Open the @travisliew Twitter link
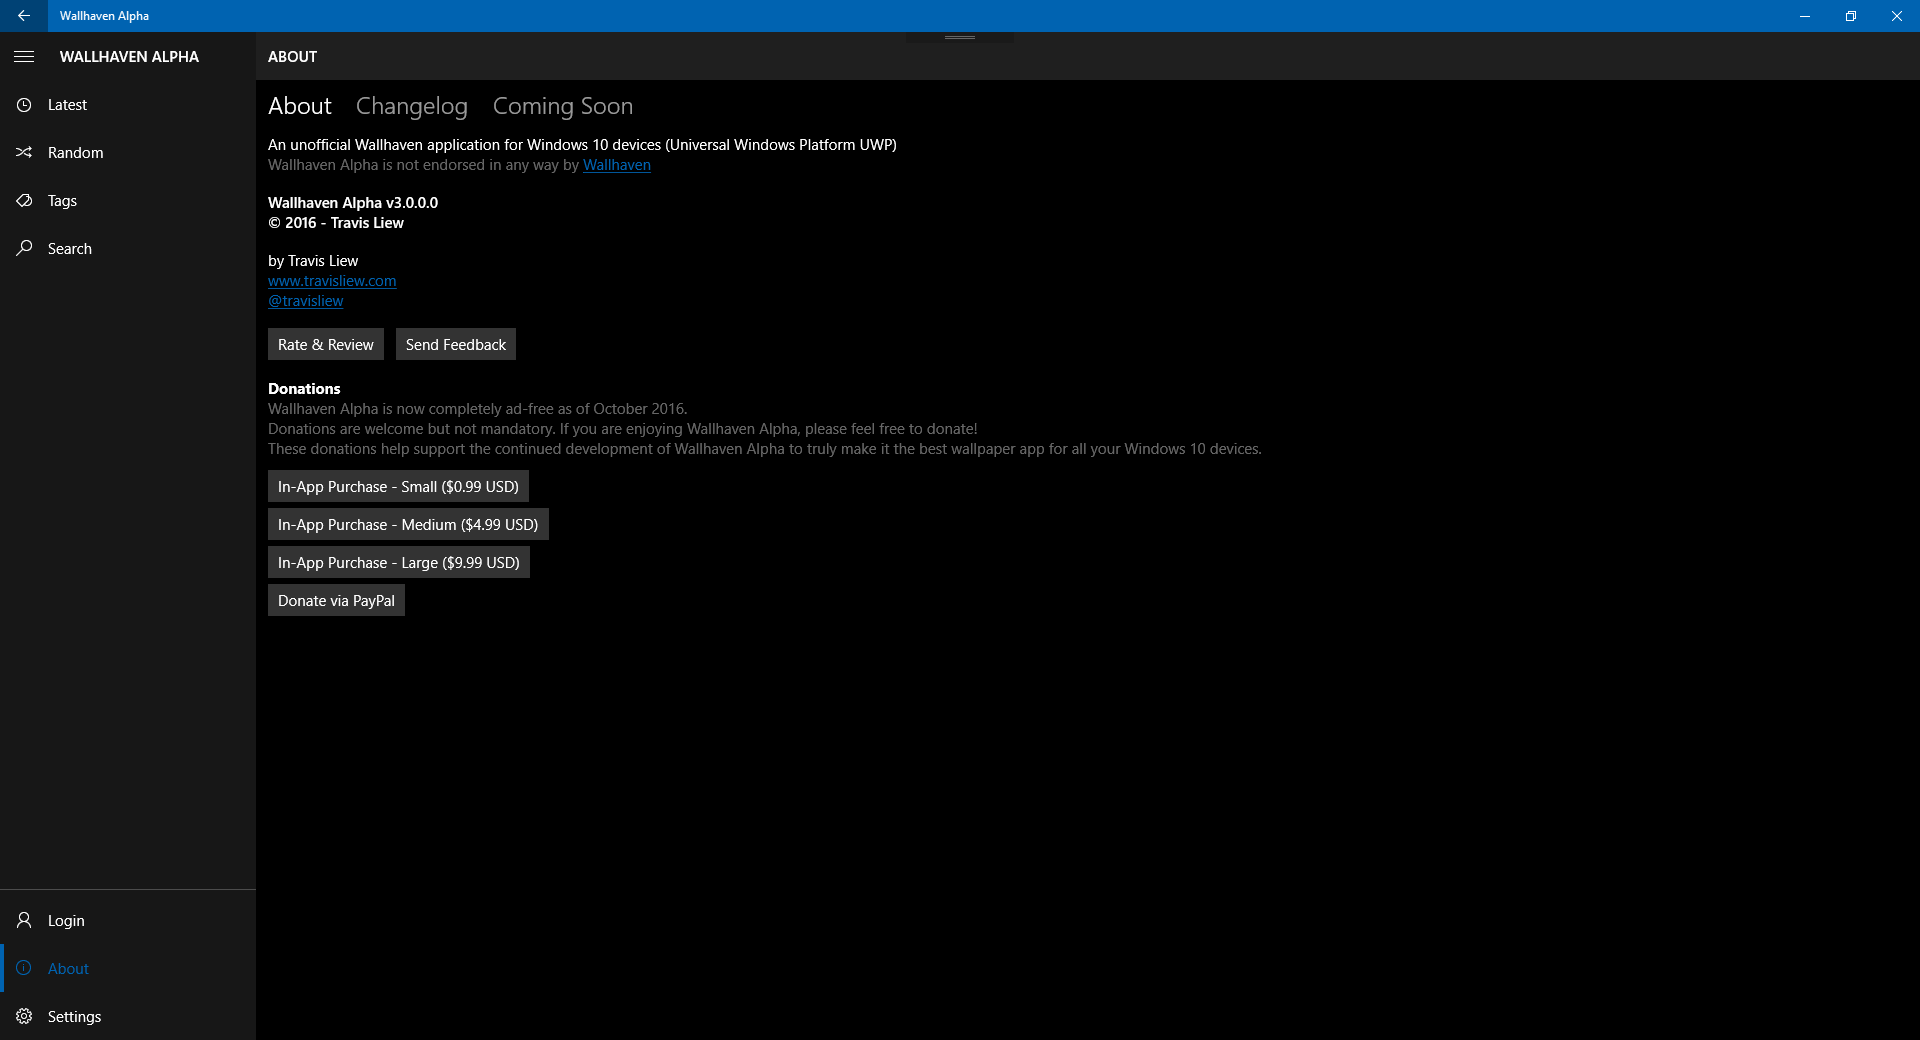1920x1040 pixels. (x=306, y=301)
